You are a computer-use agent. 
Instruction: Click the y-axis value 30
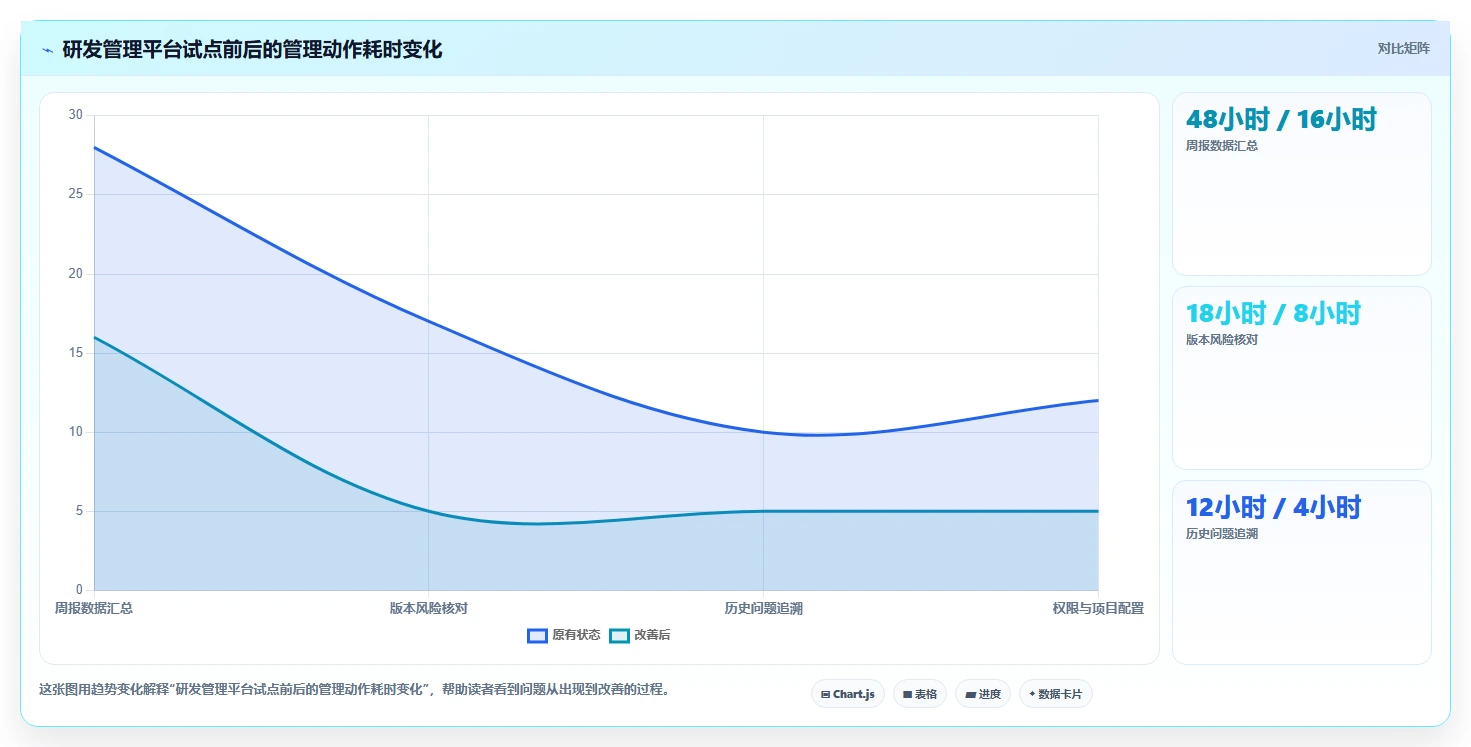(x=76, y=115)
